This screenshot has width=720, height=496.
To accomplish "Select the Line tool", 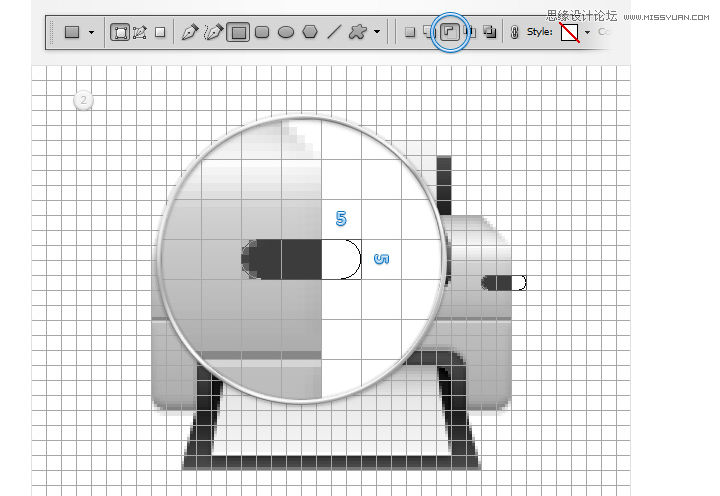I will pyautogui.click(x=334, y=32).
